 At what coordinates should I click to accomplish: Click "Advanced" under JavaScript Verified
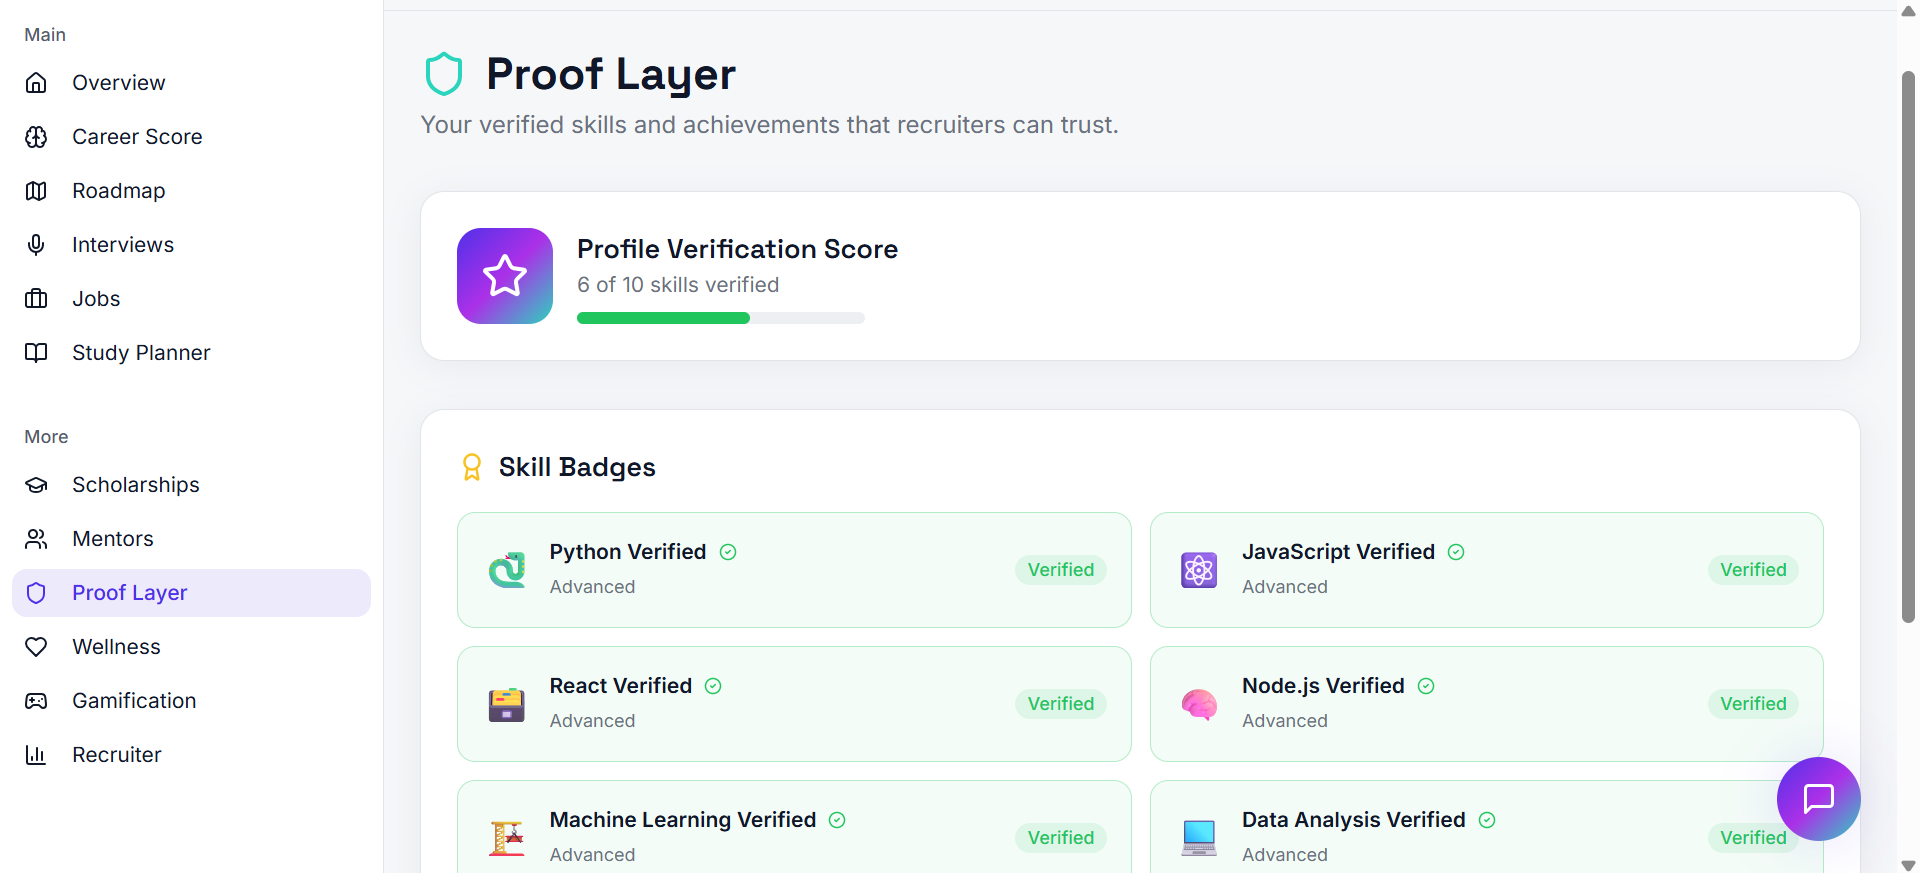pos(1285,587)
